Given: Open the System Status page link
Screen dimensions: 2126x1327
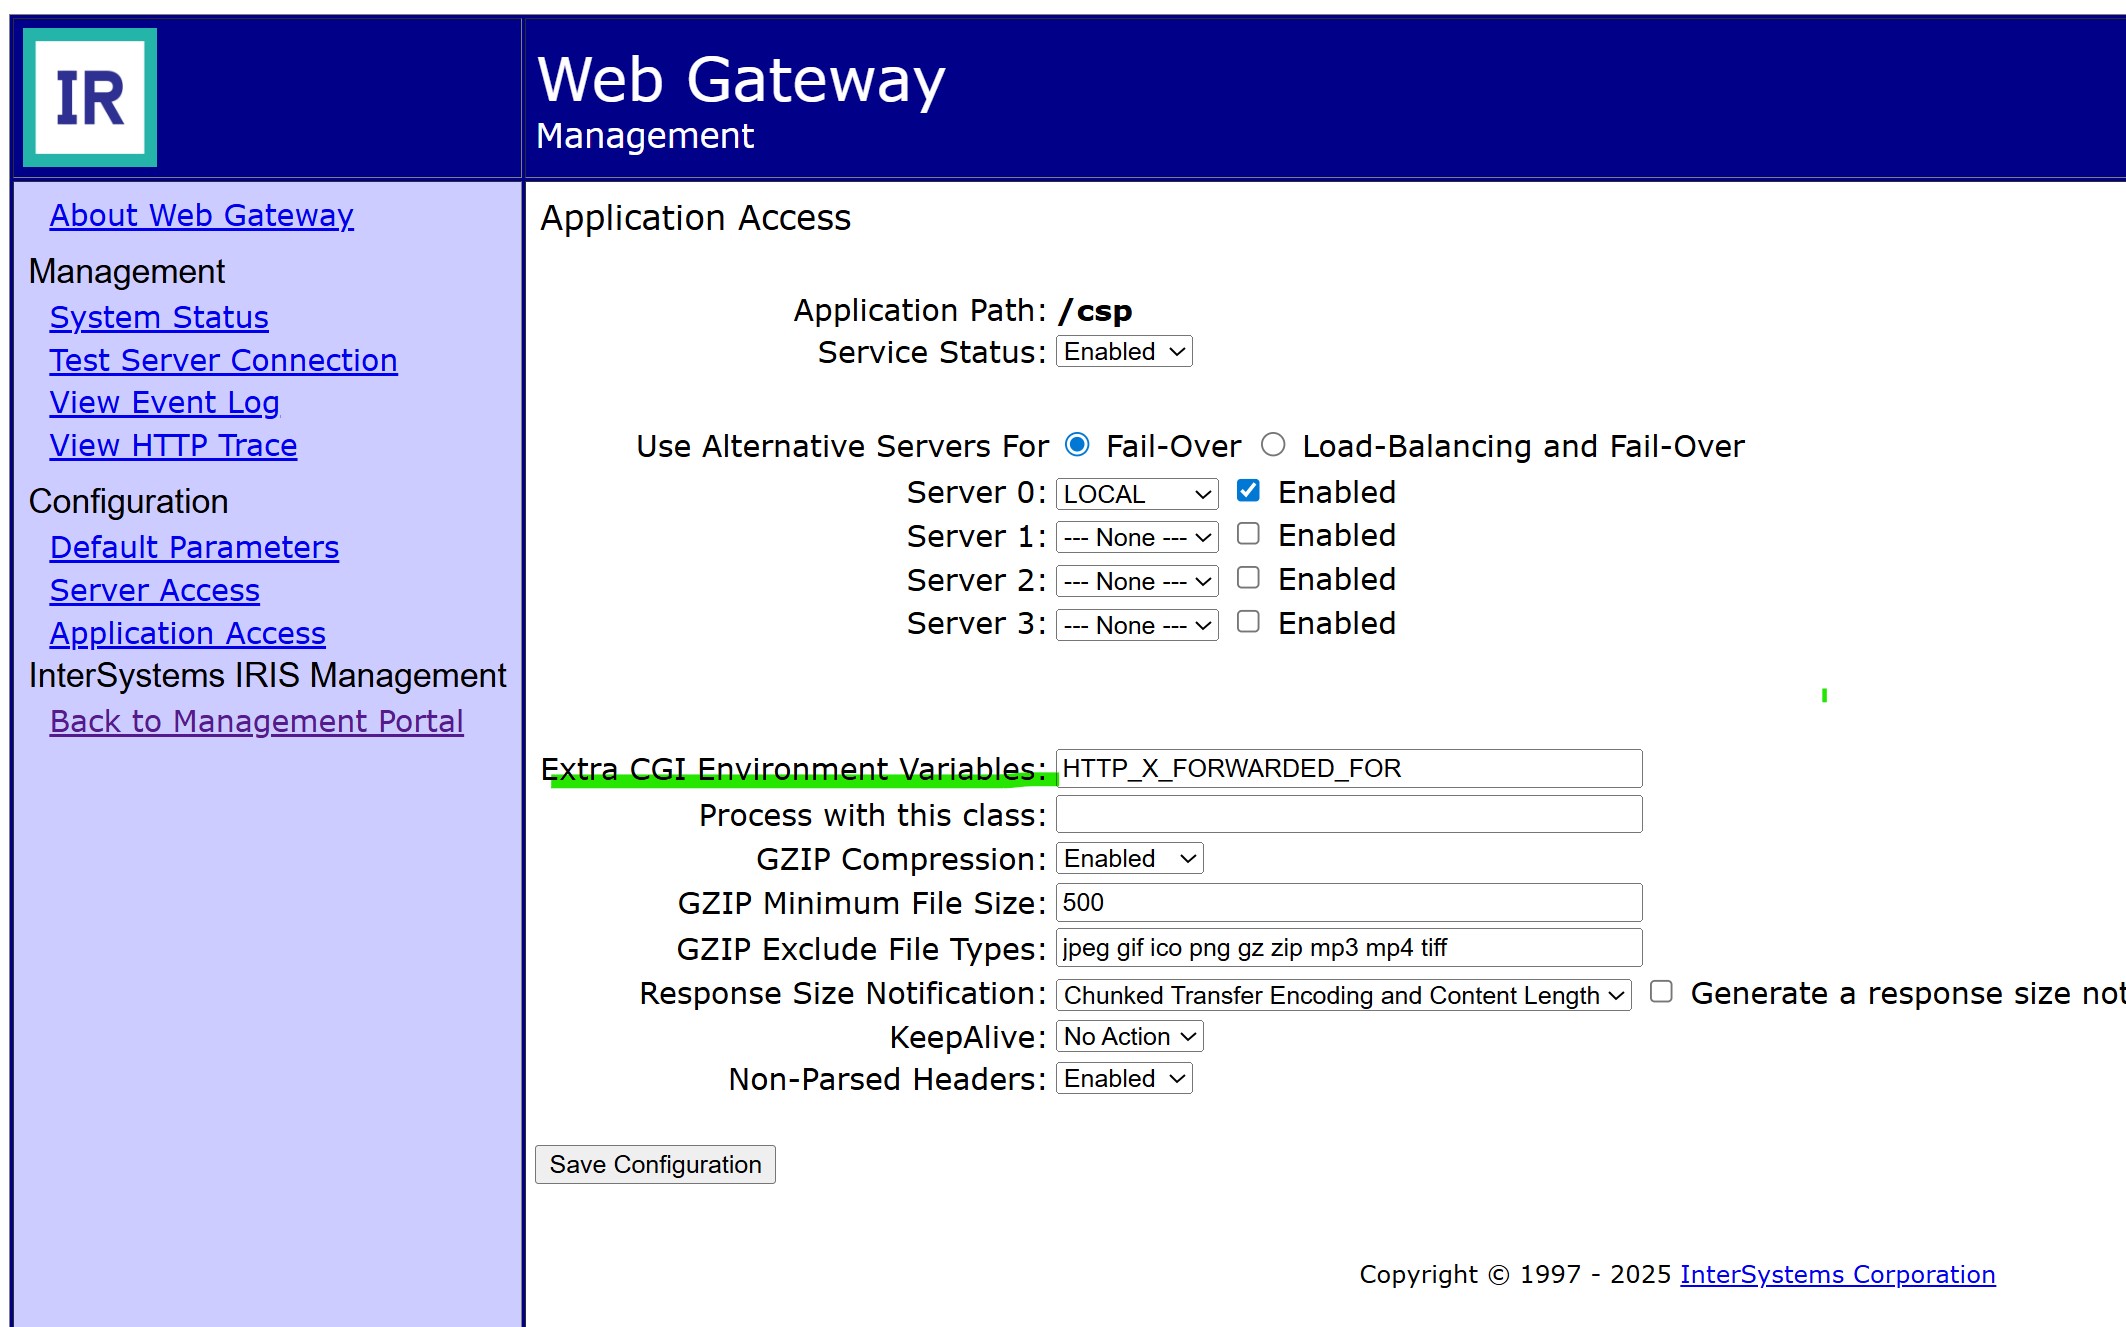Looking at the screenshot, I should (x=159, y=318).
